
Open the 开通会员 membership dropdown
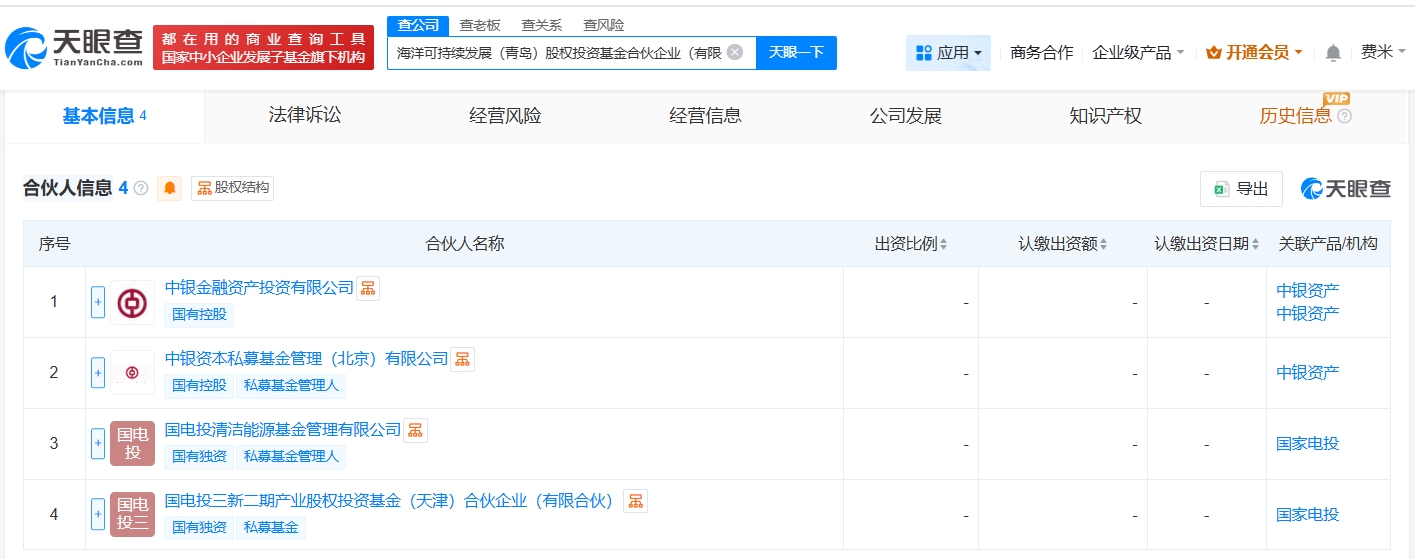[1254, 53]
